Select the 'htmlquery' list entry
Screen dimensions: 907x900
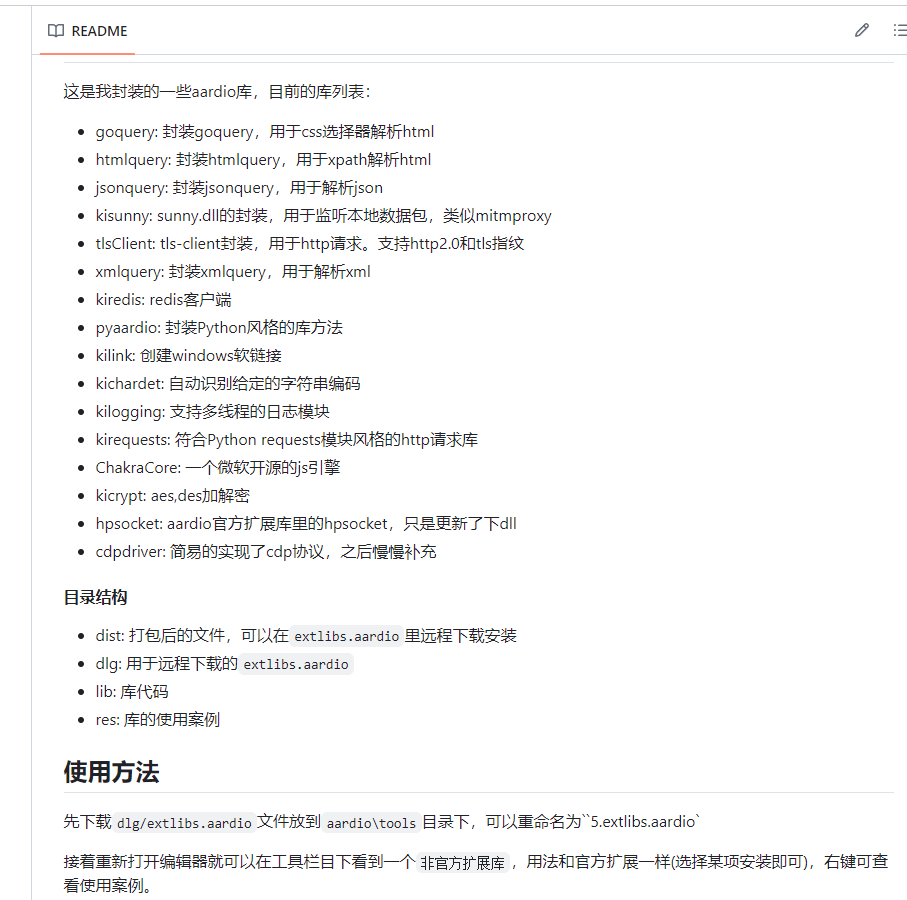pyautogui.click(x=263, y=160)
